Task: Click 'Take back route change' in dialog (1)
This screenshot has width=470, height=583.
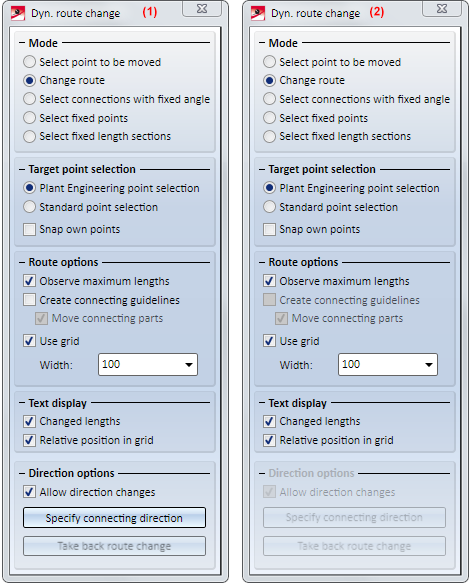Action: coord(114,546)
